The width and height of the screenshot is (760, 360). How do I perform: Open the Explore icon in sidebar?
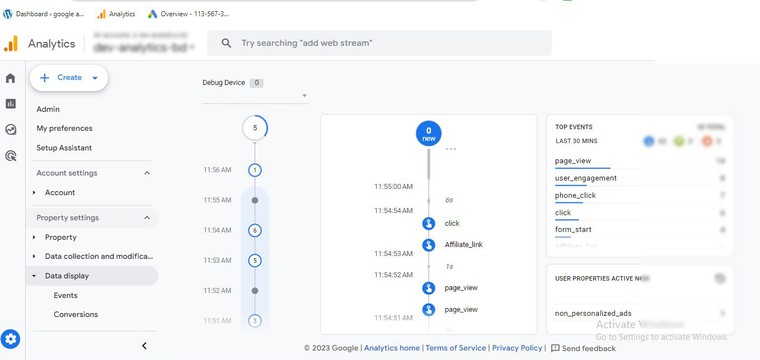[x=10, y=129]
